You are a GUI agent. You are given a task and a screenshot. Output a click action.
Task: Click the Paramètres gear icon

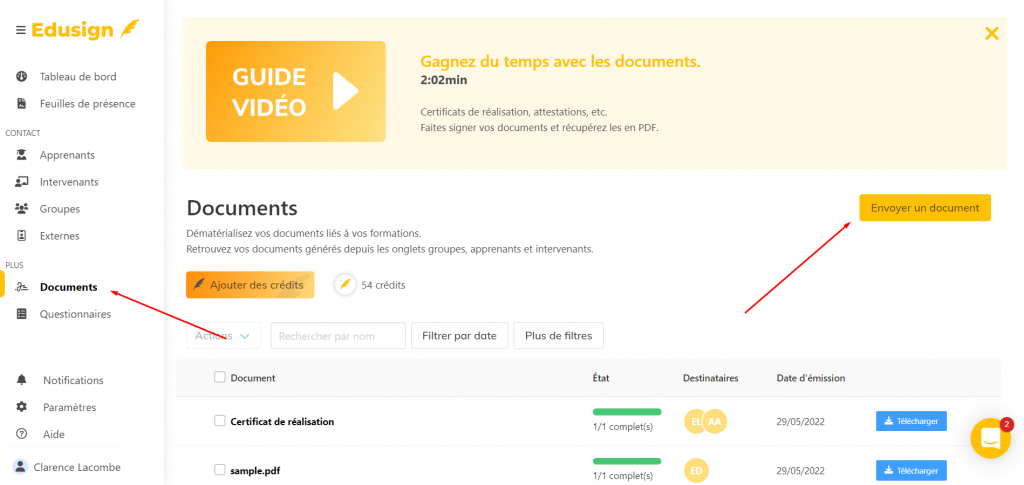[22, 407]
